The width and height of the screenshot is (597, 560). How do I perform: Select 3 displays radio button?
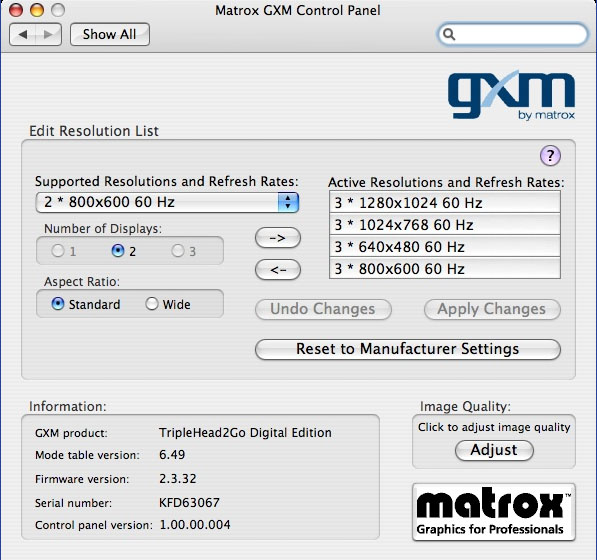click(x=178, y=250)
